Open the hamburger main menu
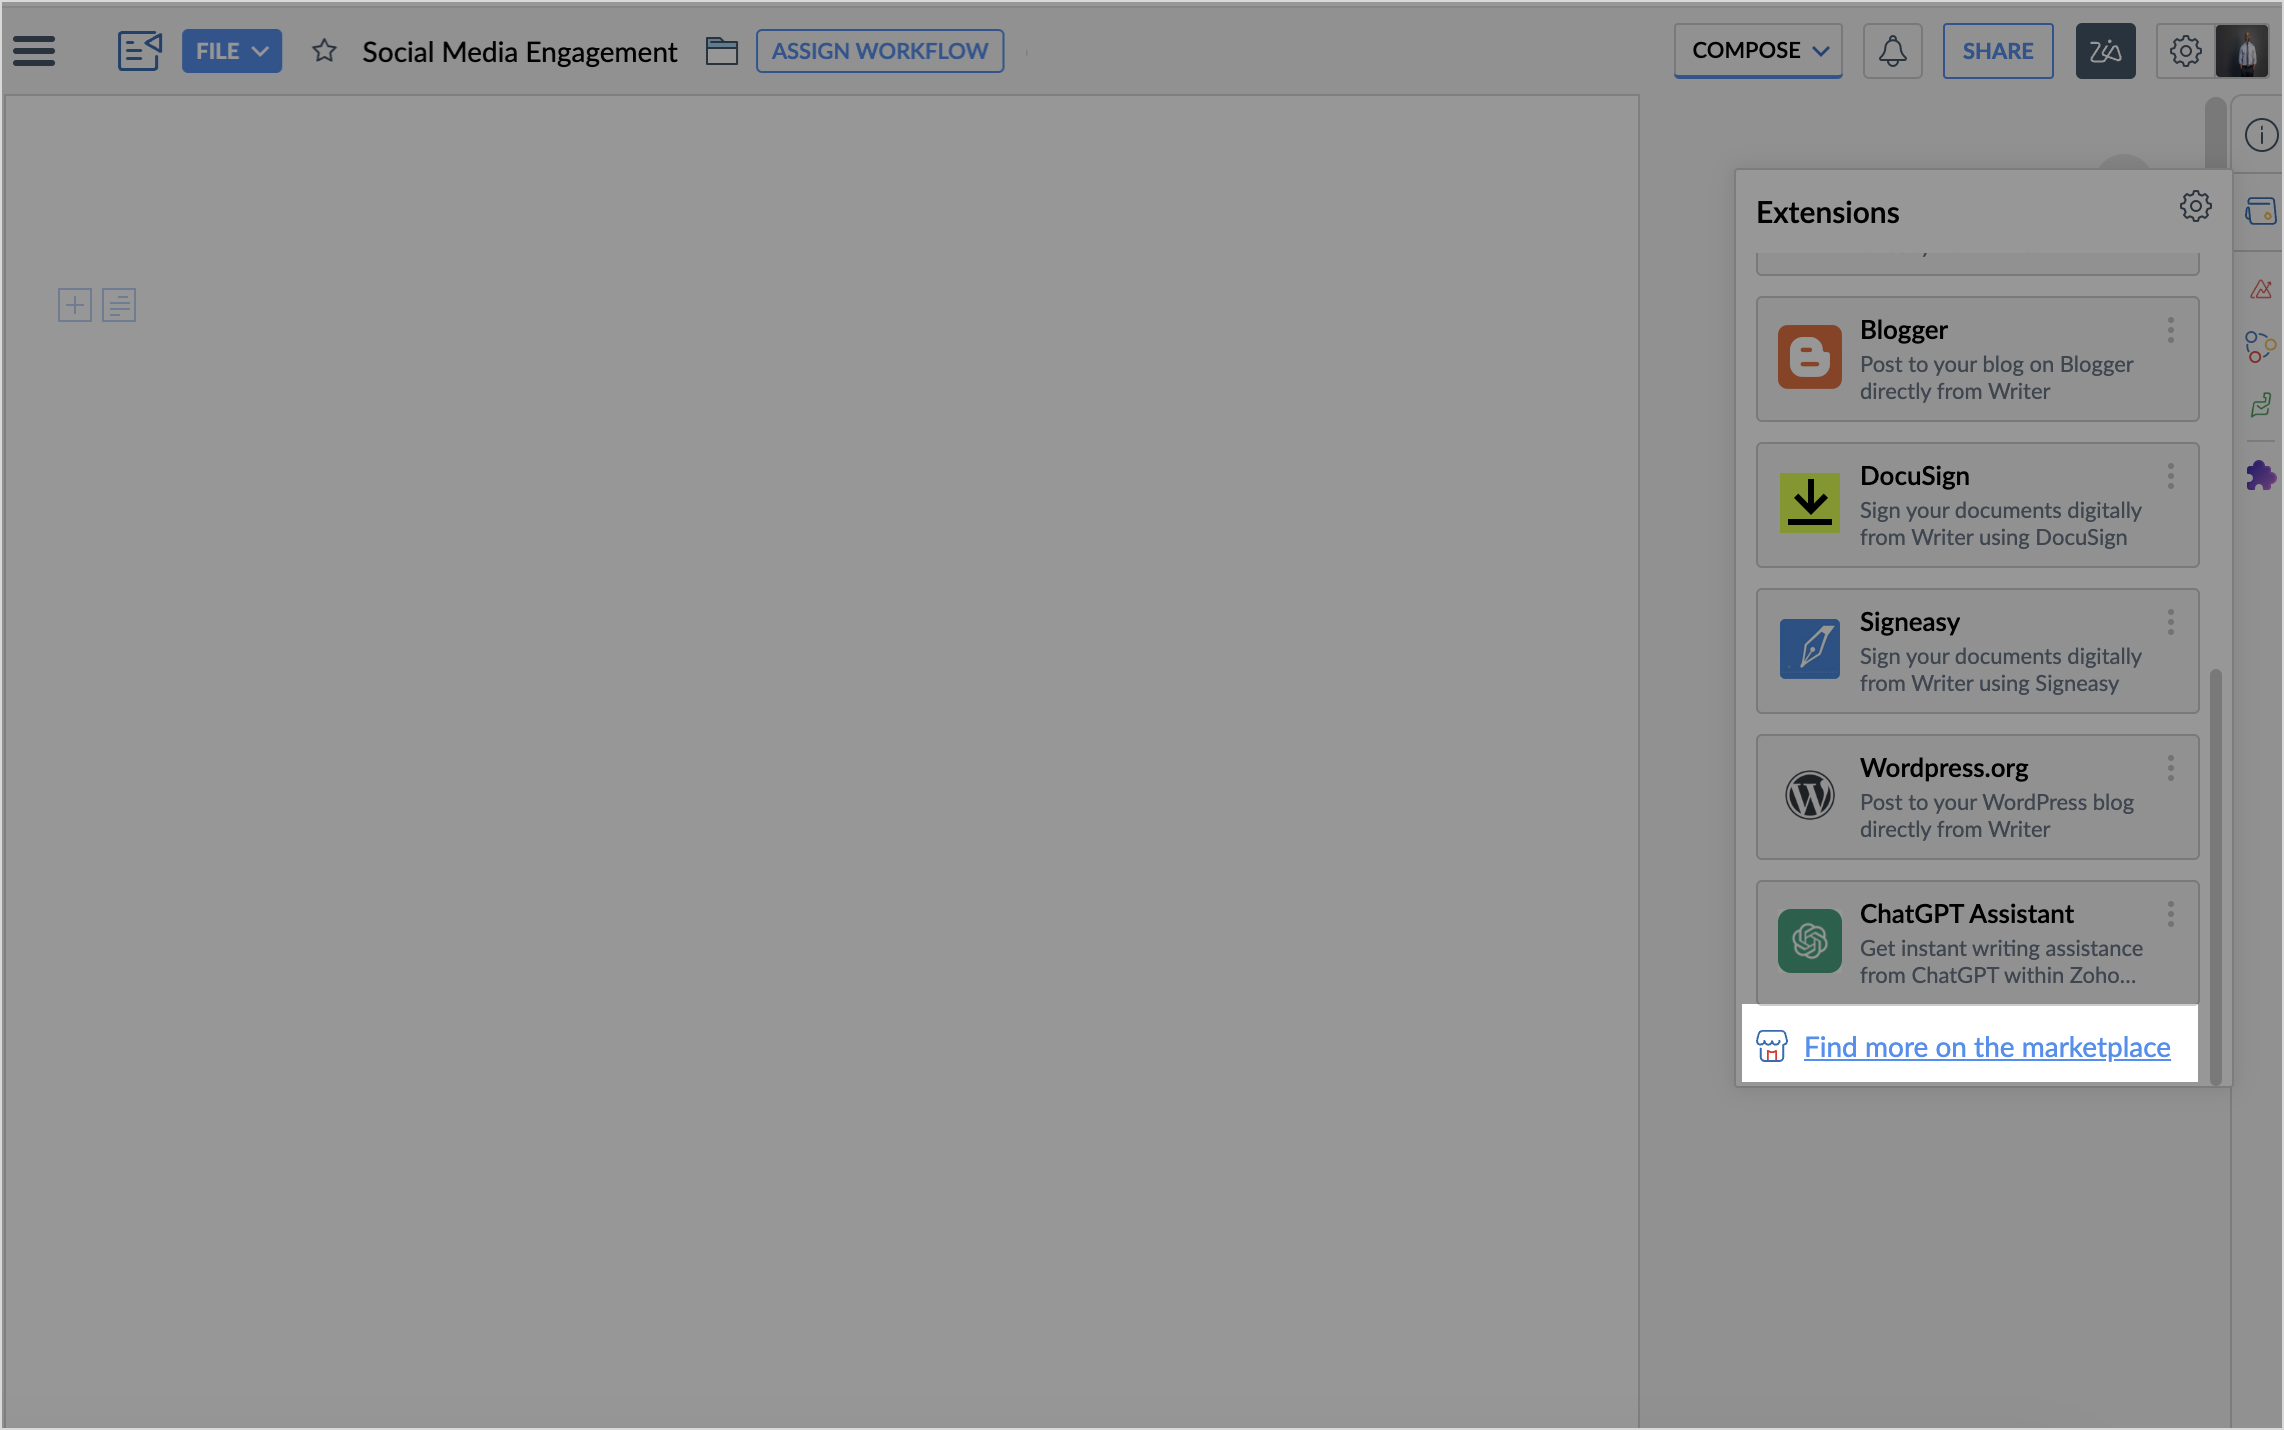 click(x=34, y=51)
